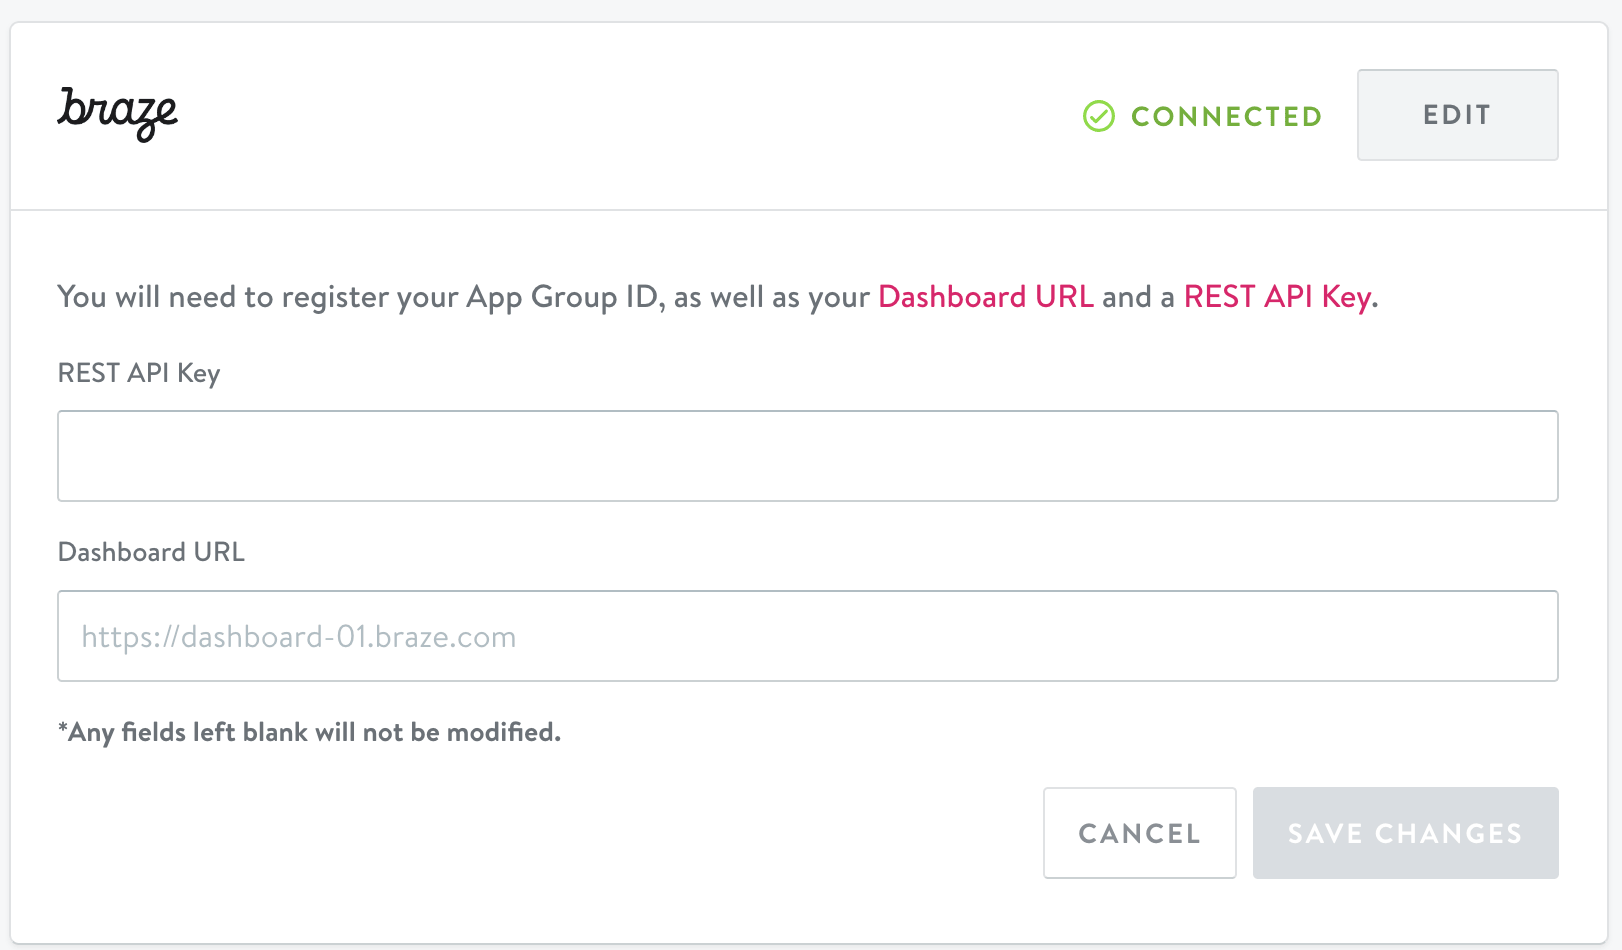The image size is (1622, 950).
Task: Focus the REST API Key input field
Action: [807, 456]
